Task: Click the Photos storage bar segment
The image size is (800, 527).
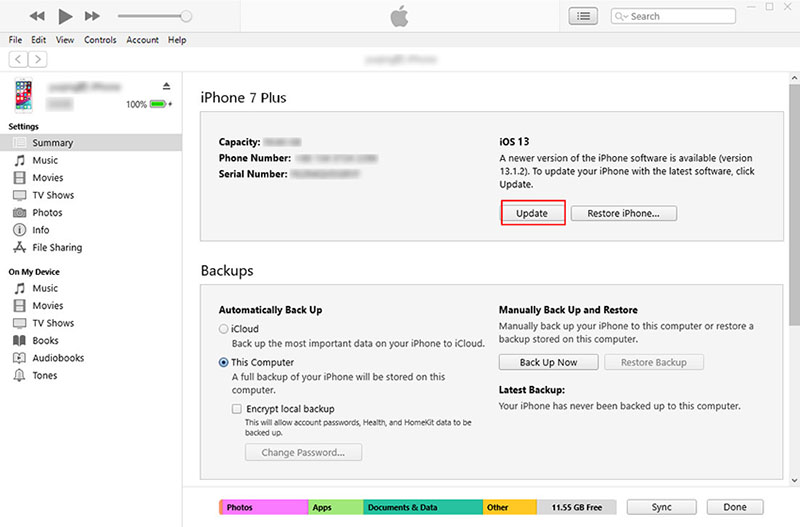Action: [x=264, y=507]
